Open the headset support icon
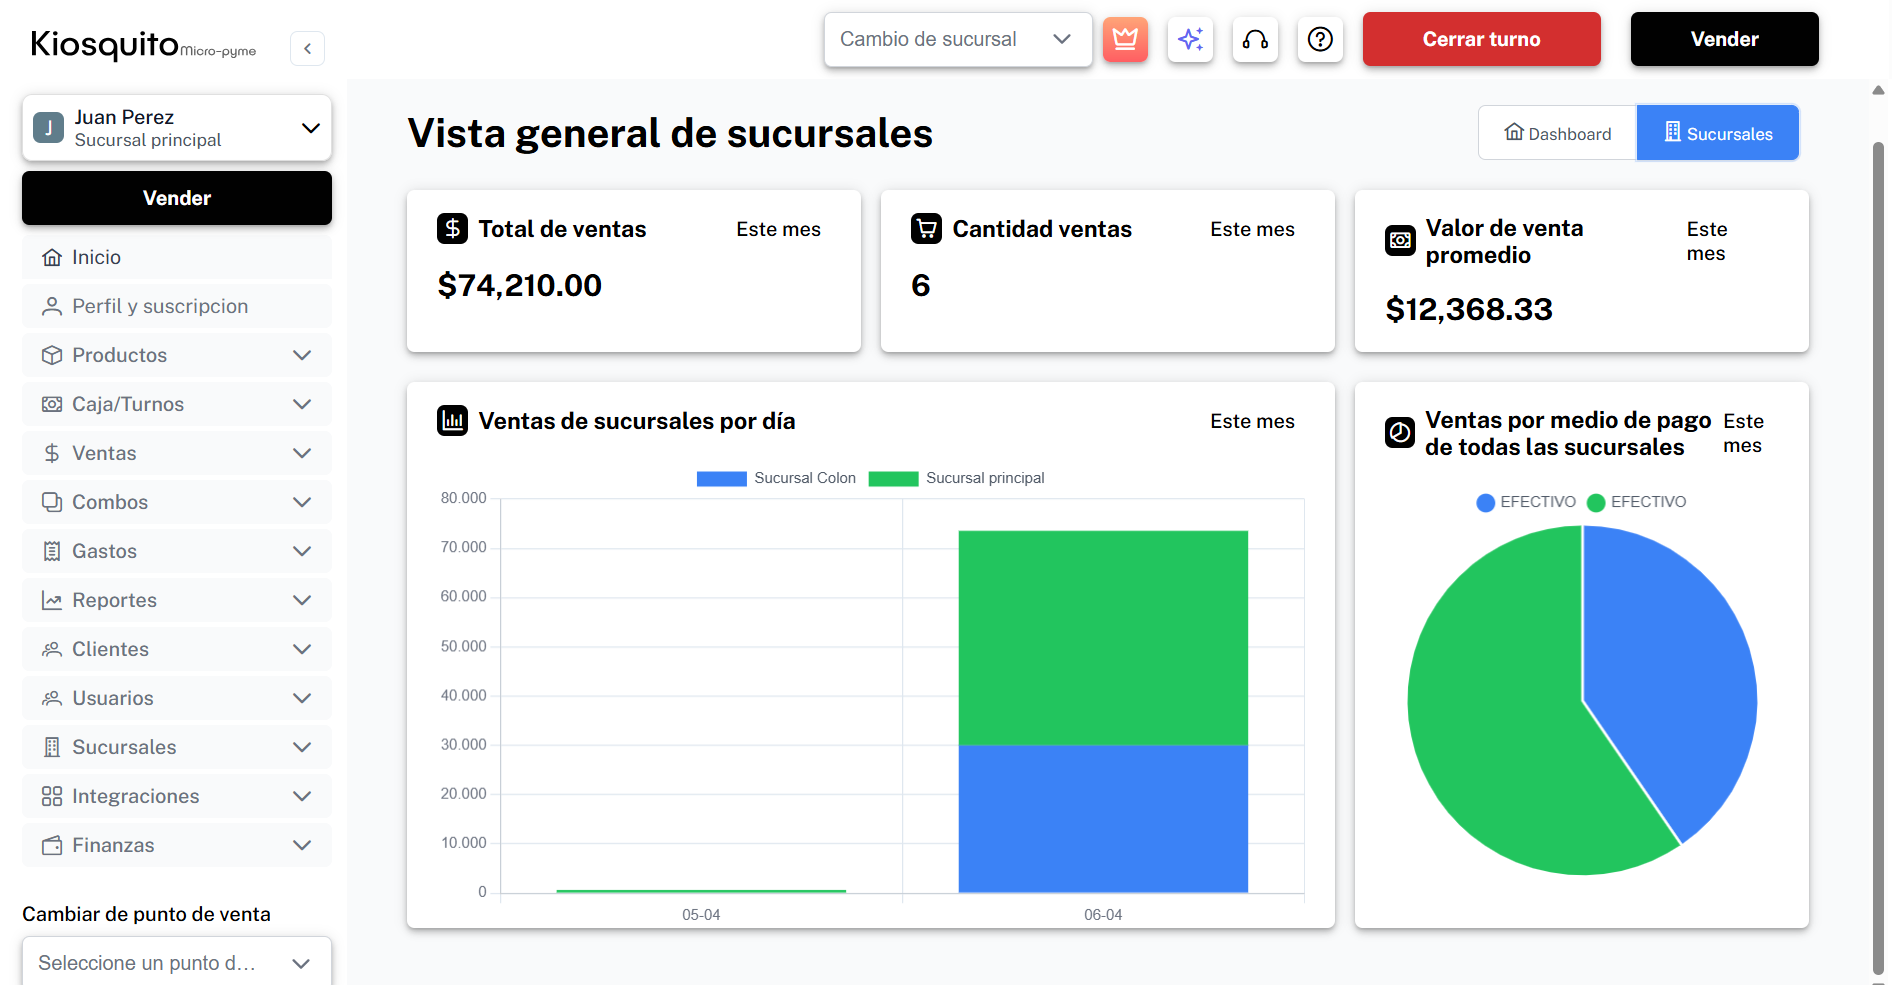 point(1255,39)
